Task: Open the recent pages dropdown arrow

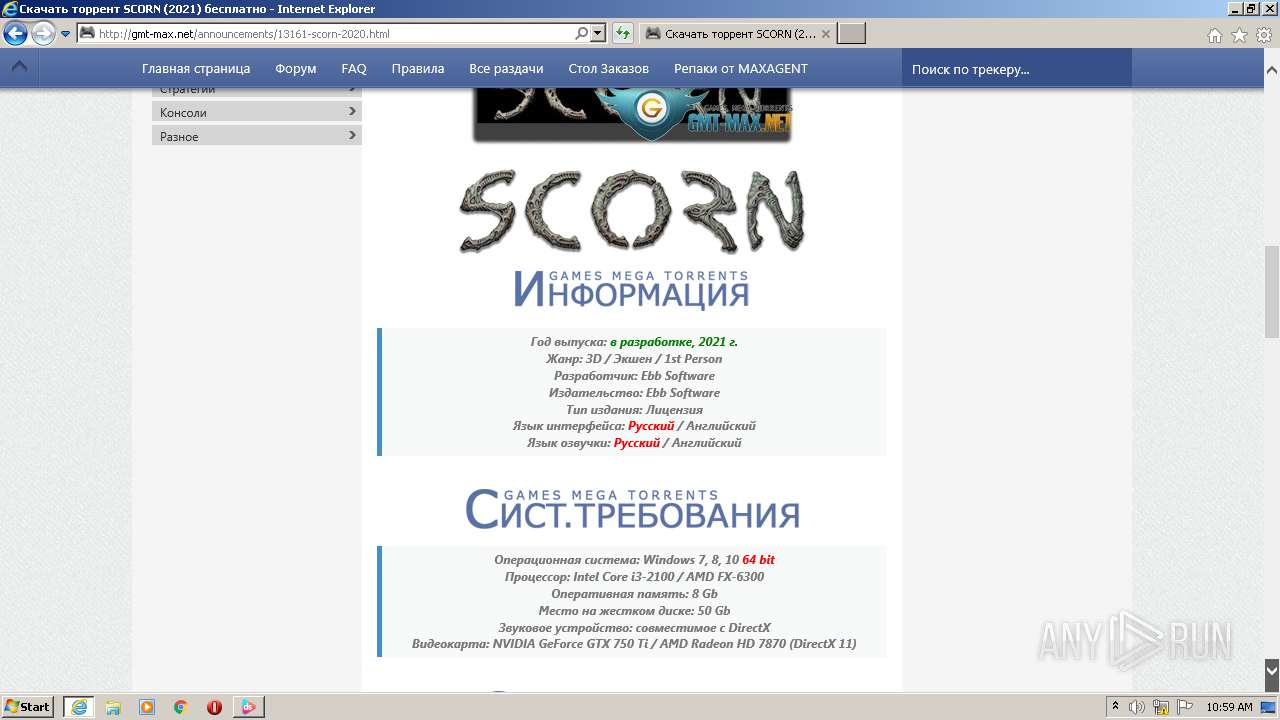Action: [66, 34]
